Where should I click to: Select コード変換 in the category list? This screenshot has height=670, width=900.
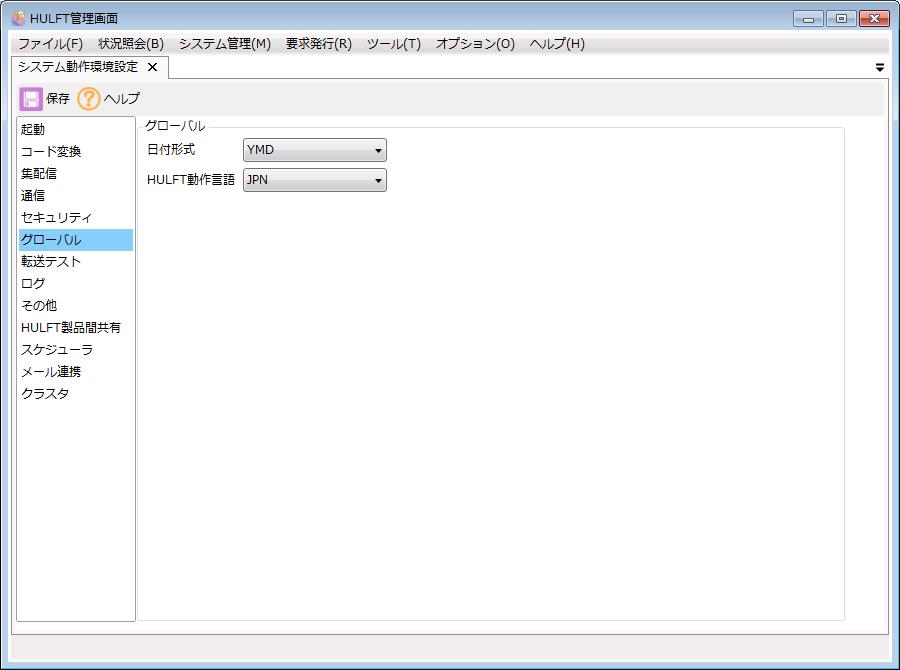[76, 152]
